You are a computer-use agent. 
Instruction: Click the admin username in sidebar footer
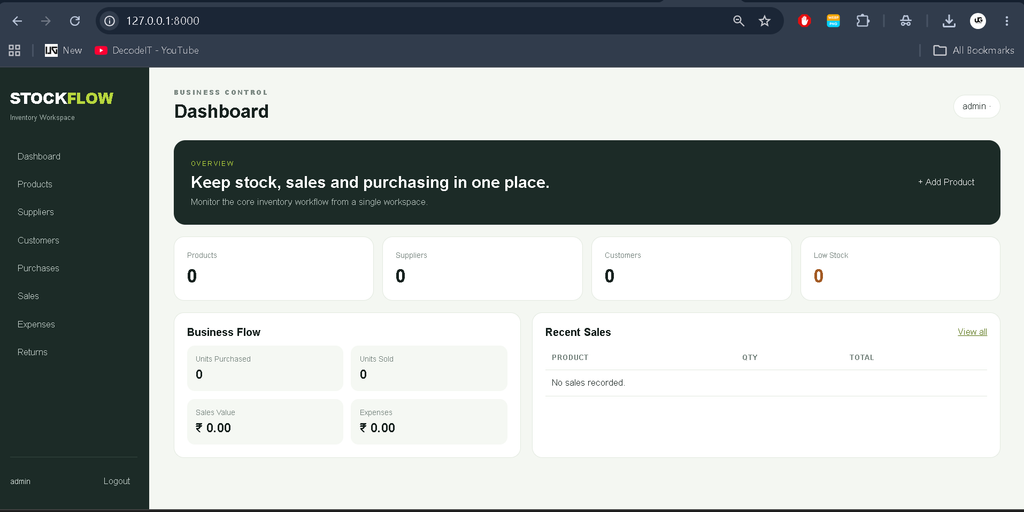(20, 481)
